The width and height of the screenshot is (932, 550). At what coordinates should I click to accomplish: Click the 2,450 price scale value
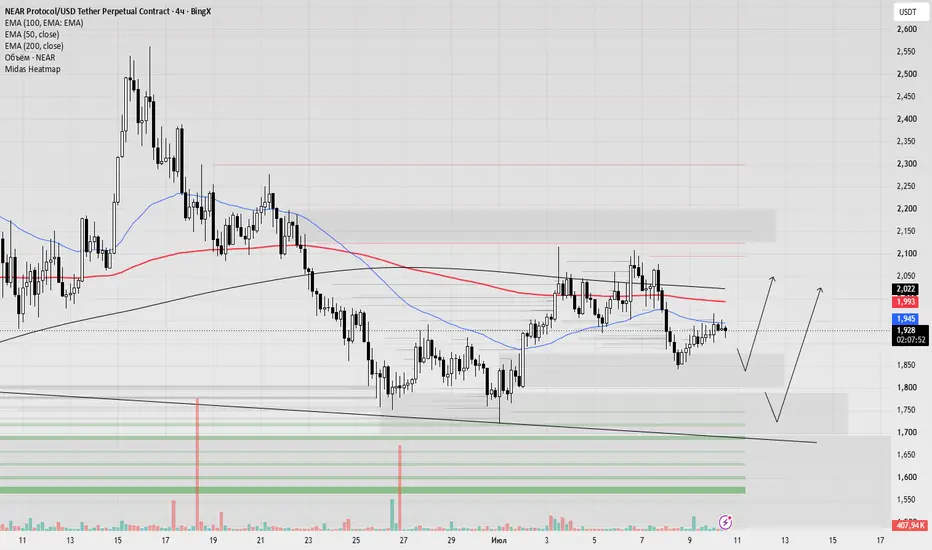click(906, 96)
